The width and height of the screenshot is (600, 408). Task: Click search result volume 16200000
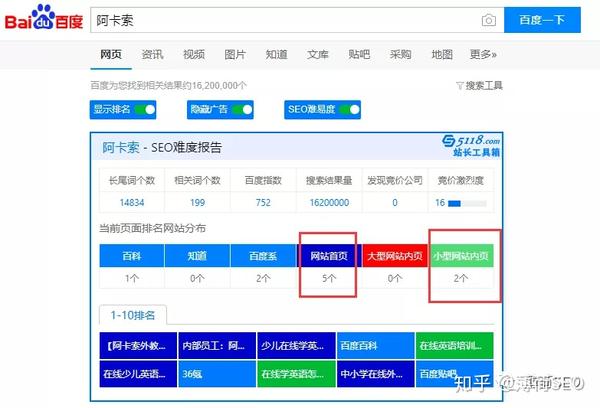[329, 202]
